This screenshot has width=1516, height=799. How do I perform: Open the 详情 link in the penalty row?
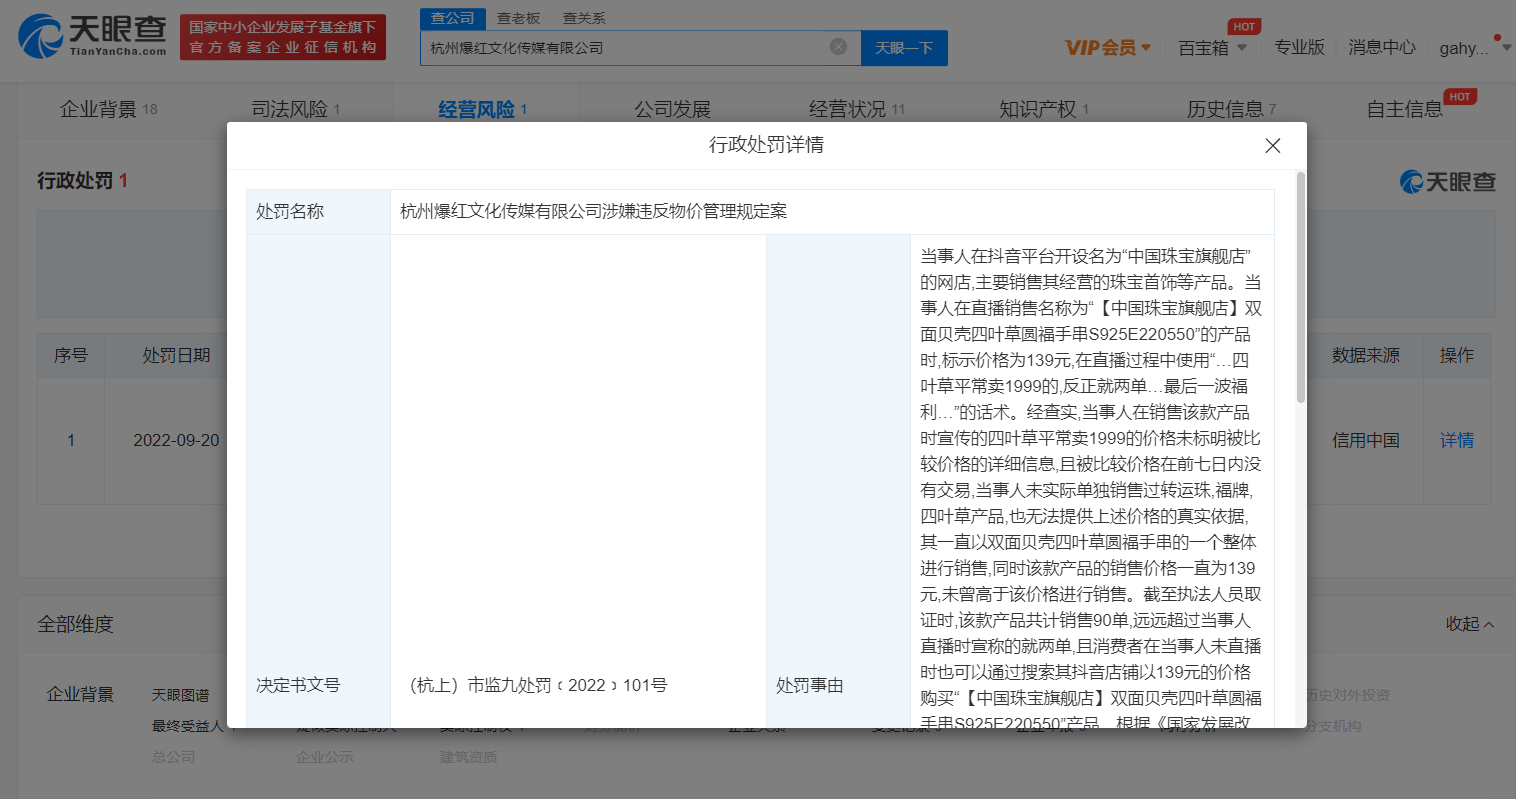click(x=1457, y=440)
